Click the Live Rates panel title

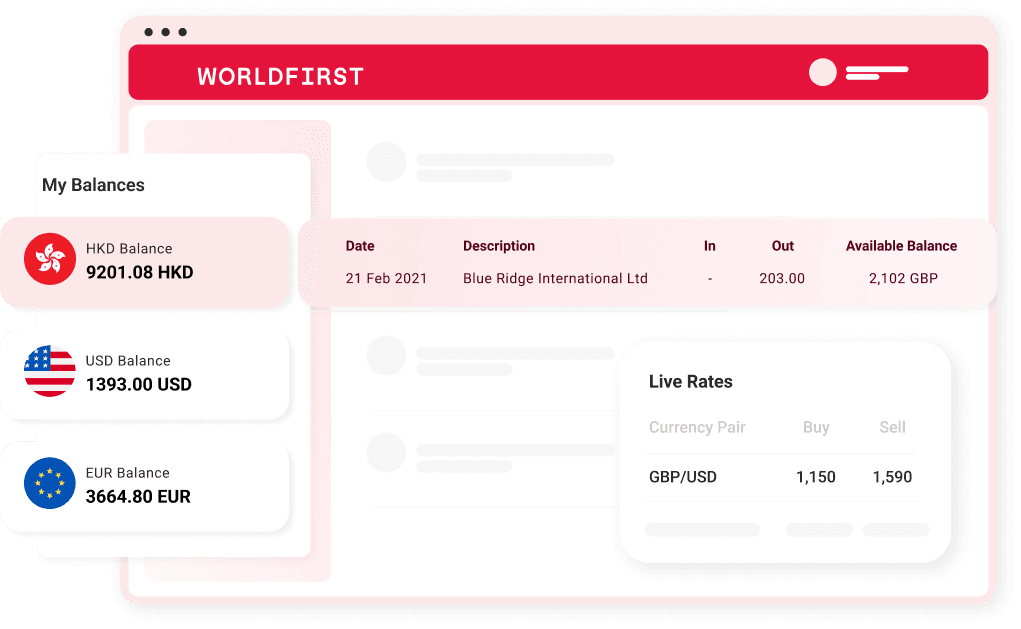coord(691,382)
